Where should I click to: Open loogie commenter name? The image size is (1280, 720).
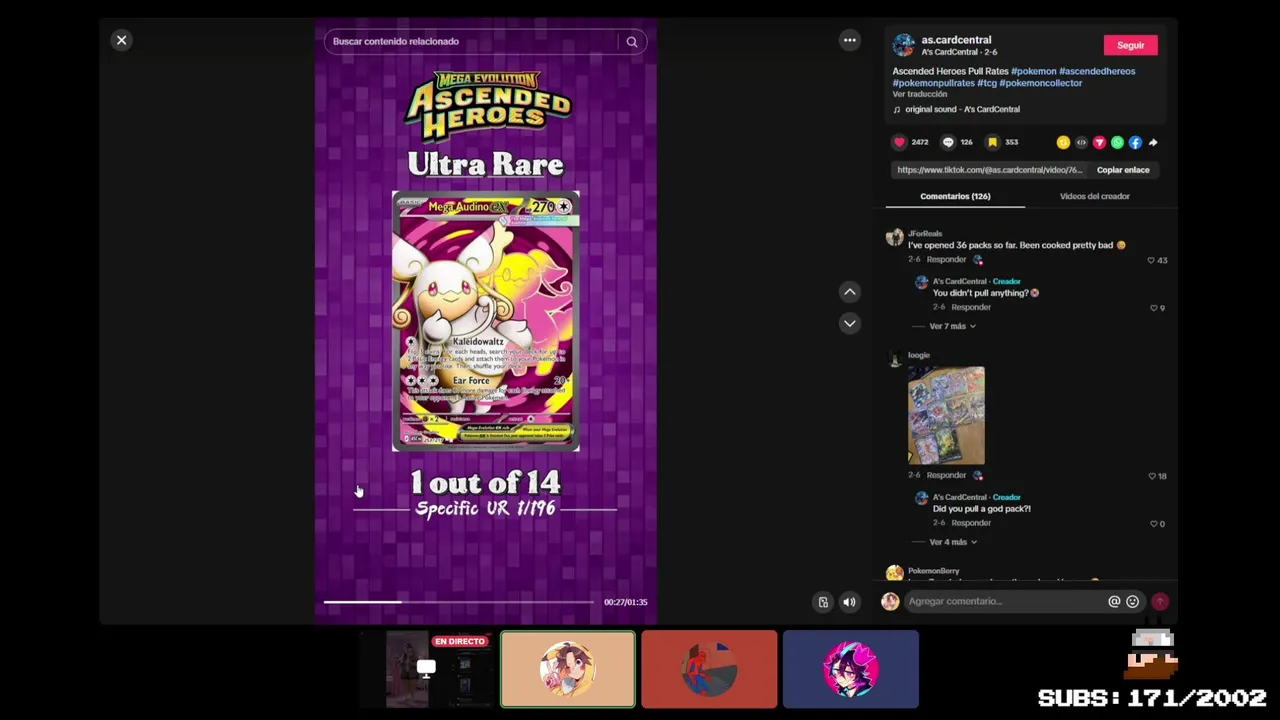click(x=919, y=355)
